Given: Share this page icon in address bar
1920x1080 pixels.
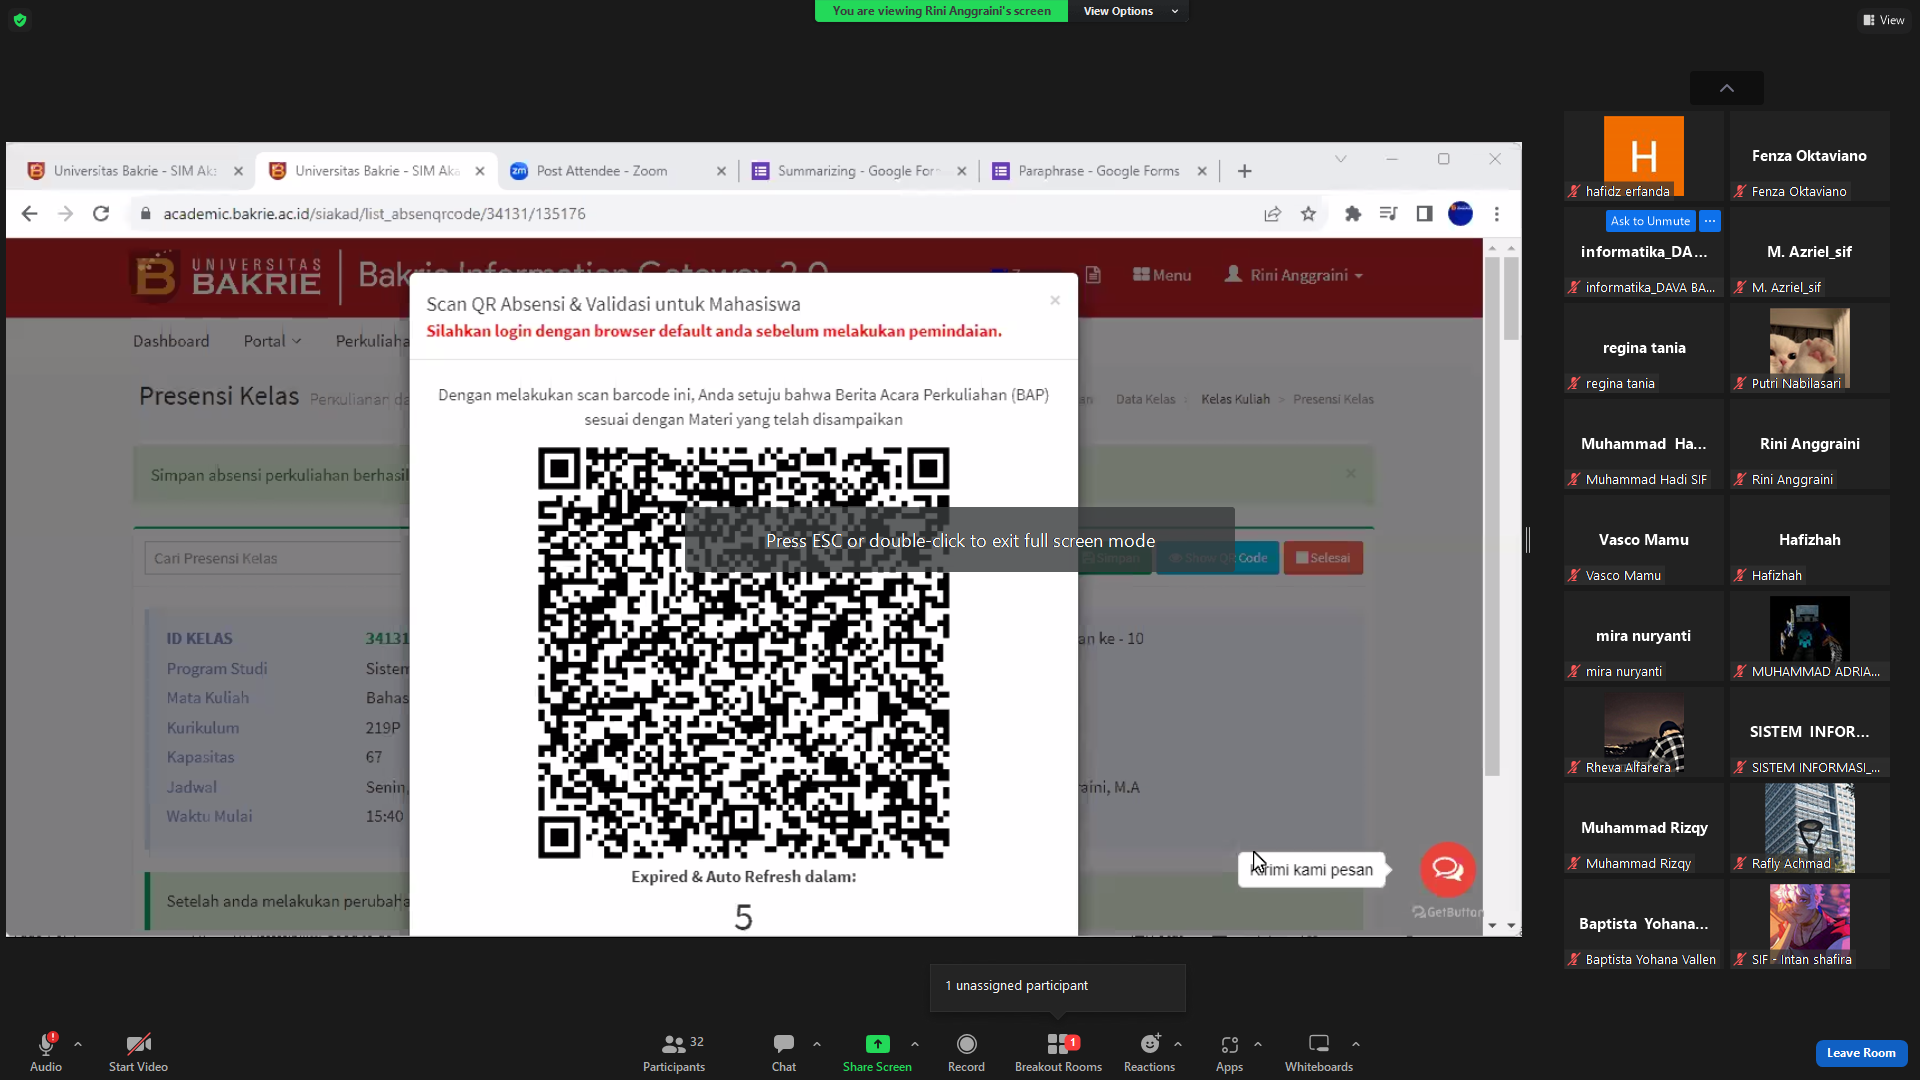Looking at the screenshot, I should point(1272,214).
